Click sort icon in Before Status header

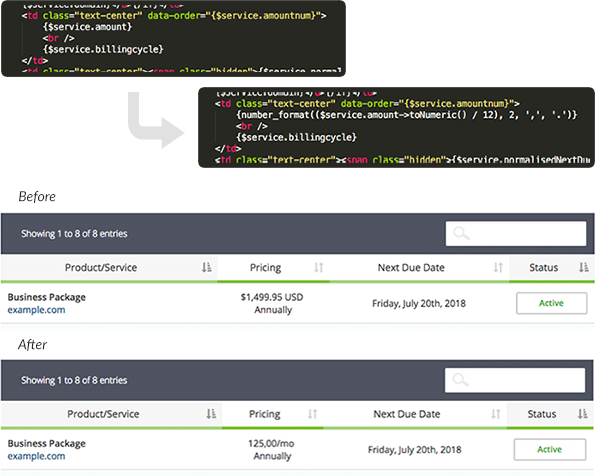584,268
